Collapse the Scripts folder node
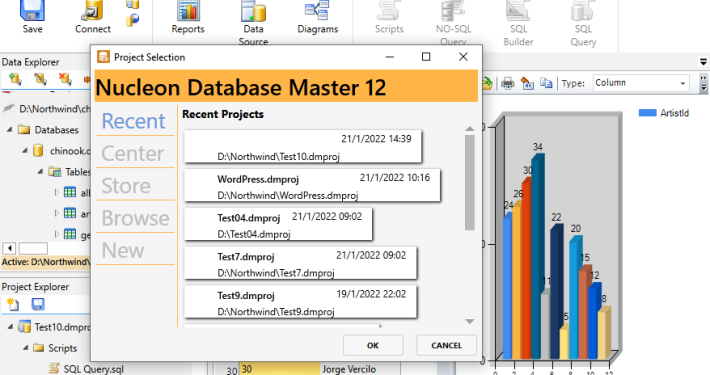This screenshot has width=710, height=375. (x=25, y=348)
